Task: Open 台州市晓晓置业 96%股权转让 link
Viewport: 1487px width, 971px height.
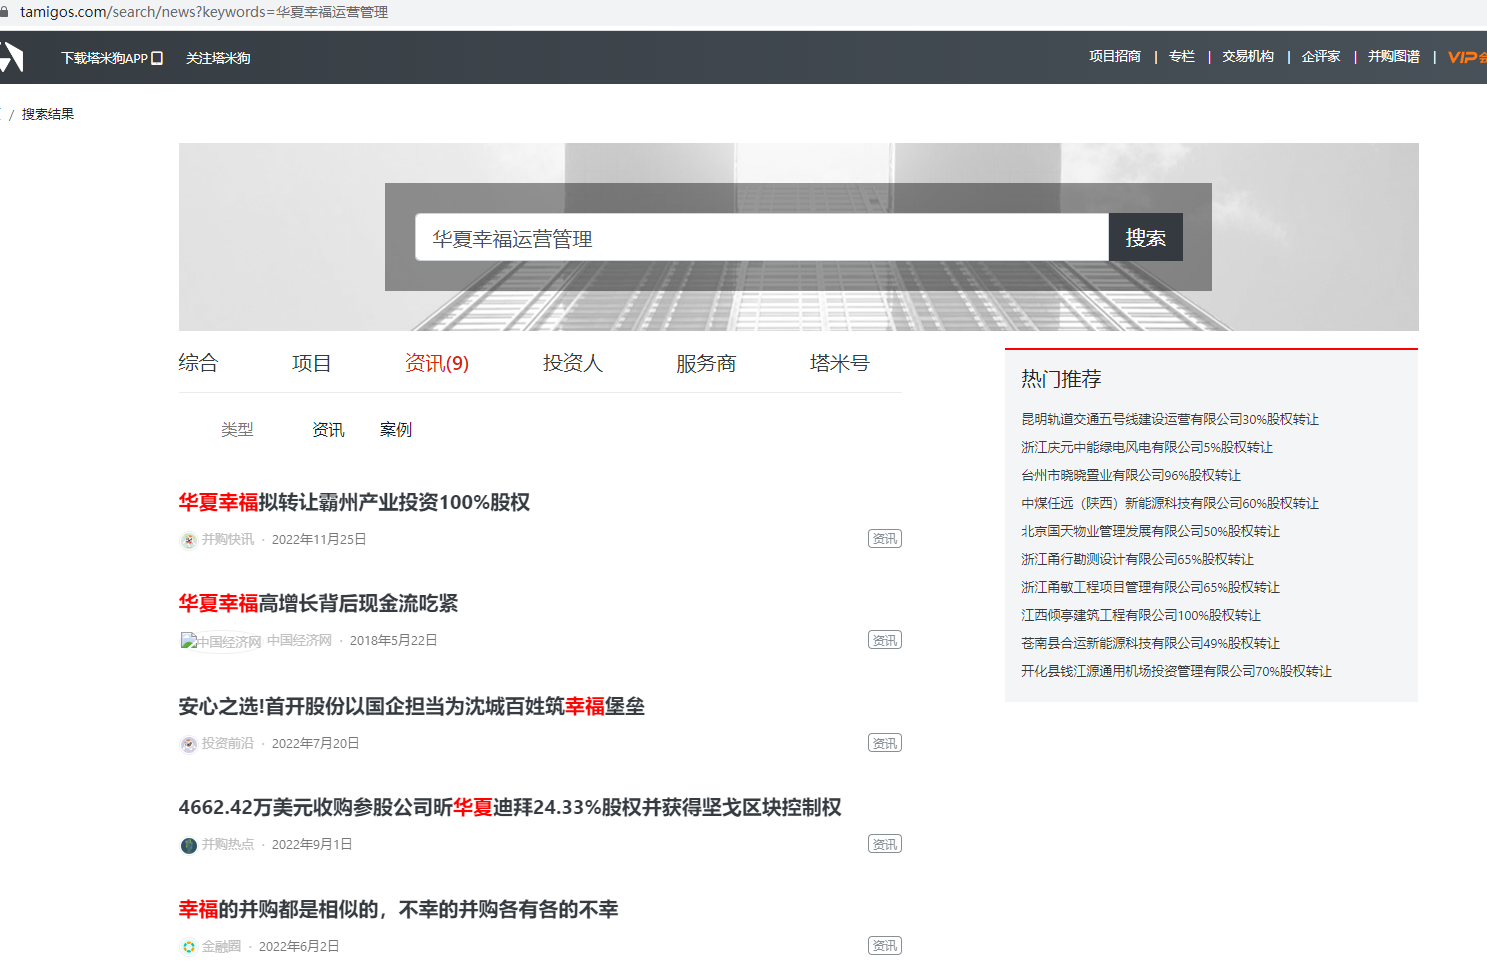Action: (x=1131, y=475)
